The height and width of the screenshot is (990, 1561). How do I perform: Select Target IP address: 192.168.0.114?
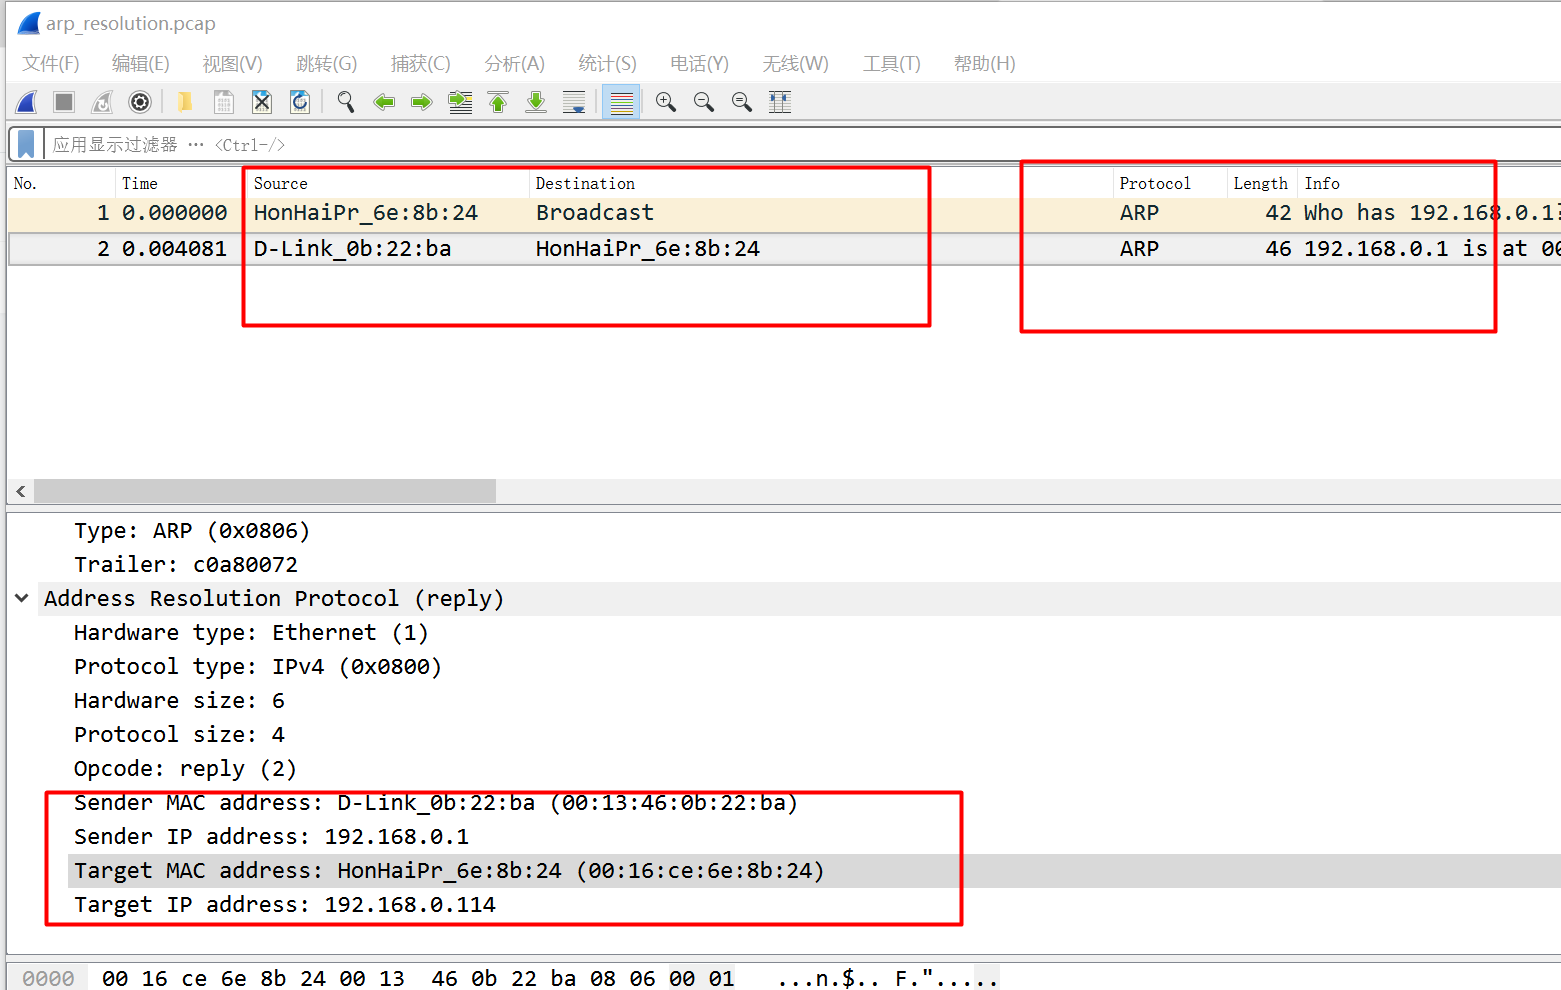(x=285, y=905)
